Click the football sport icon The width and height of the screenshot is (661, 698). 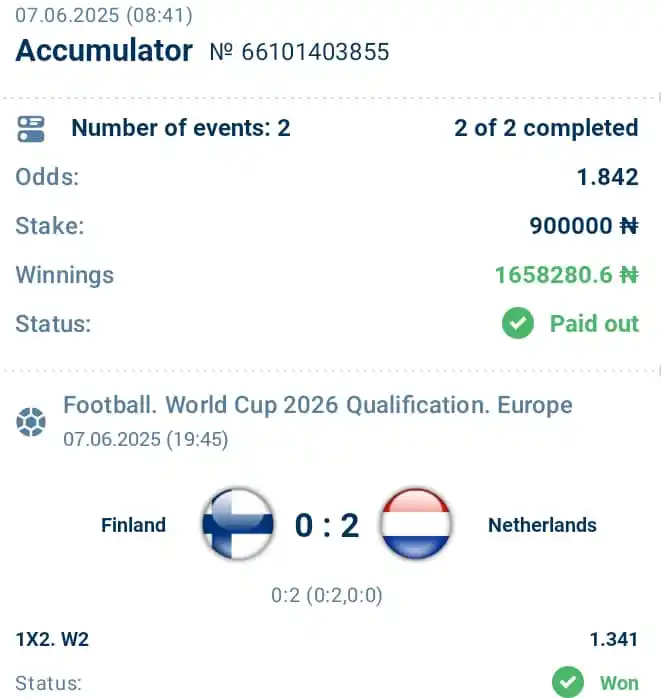tap(31, 422)
